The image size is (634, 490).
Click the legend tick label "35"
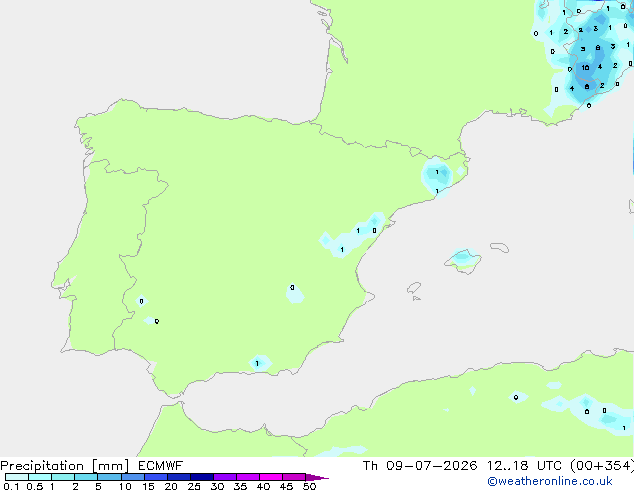point(240,486)
